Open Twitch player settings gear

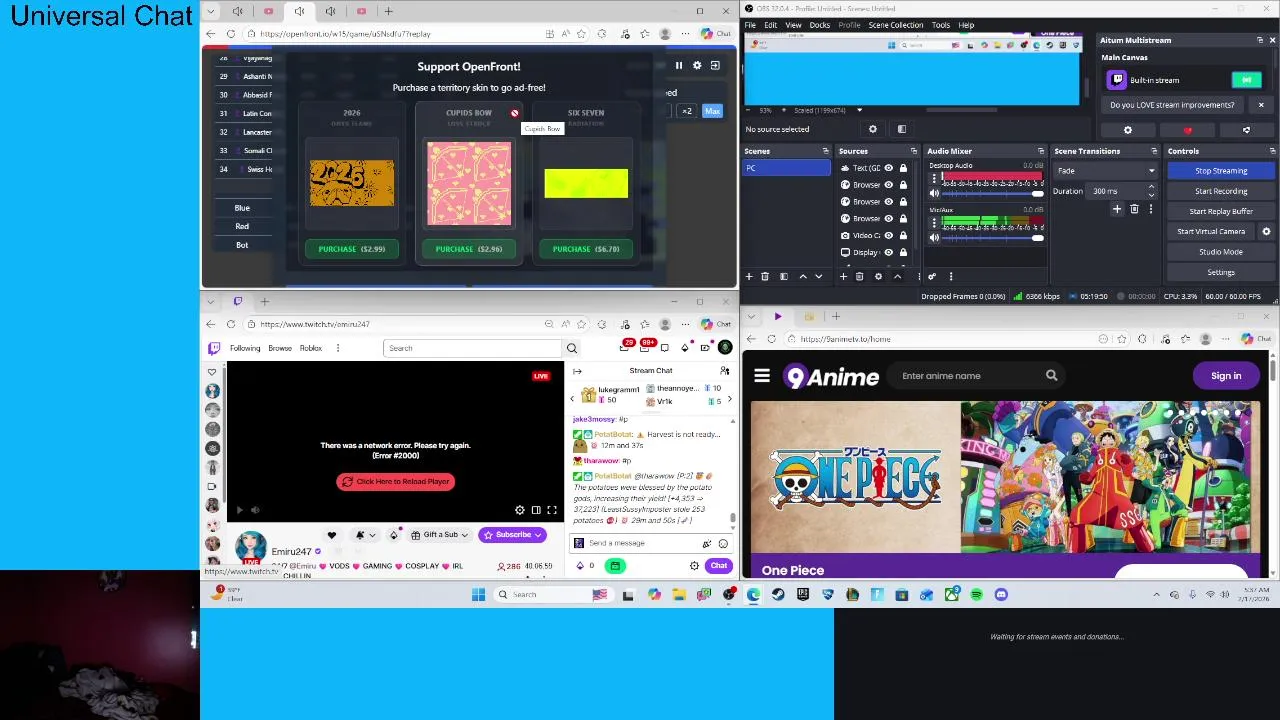tap(519, 510)
